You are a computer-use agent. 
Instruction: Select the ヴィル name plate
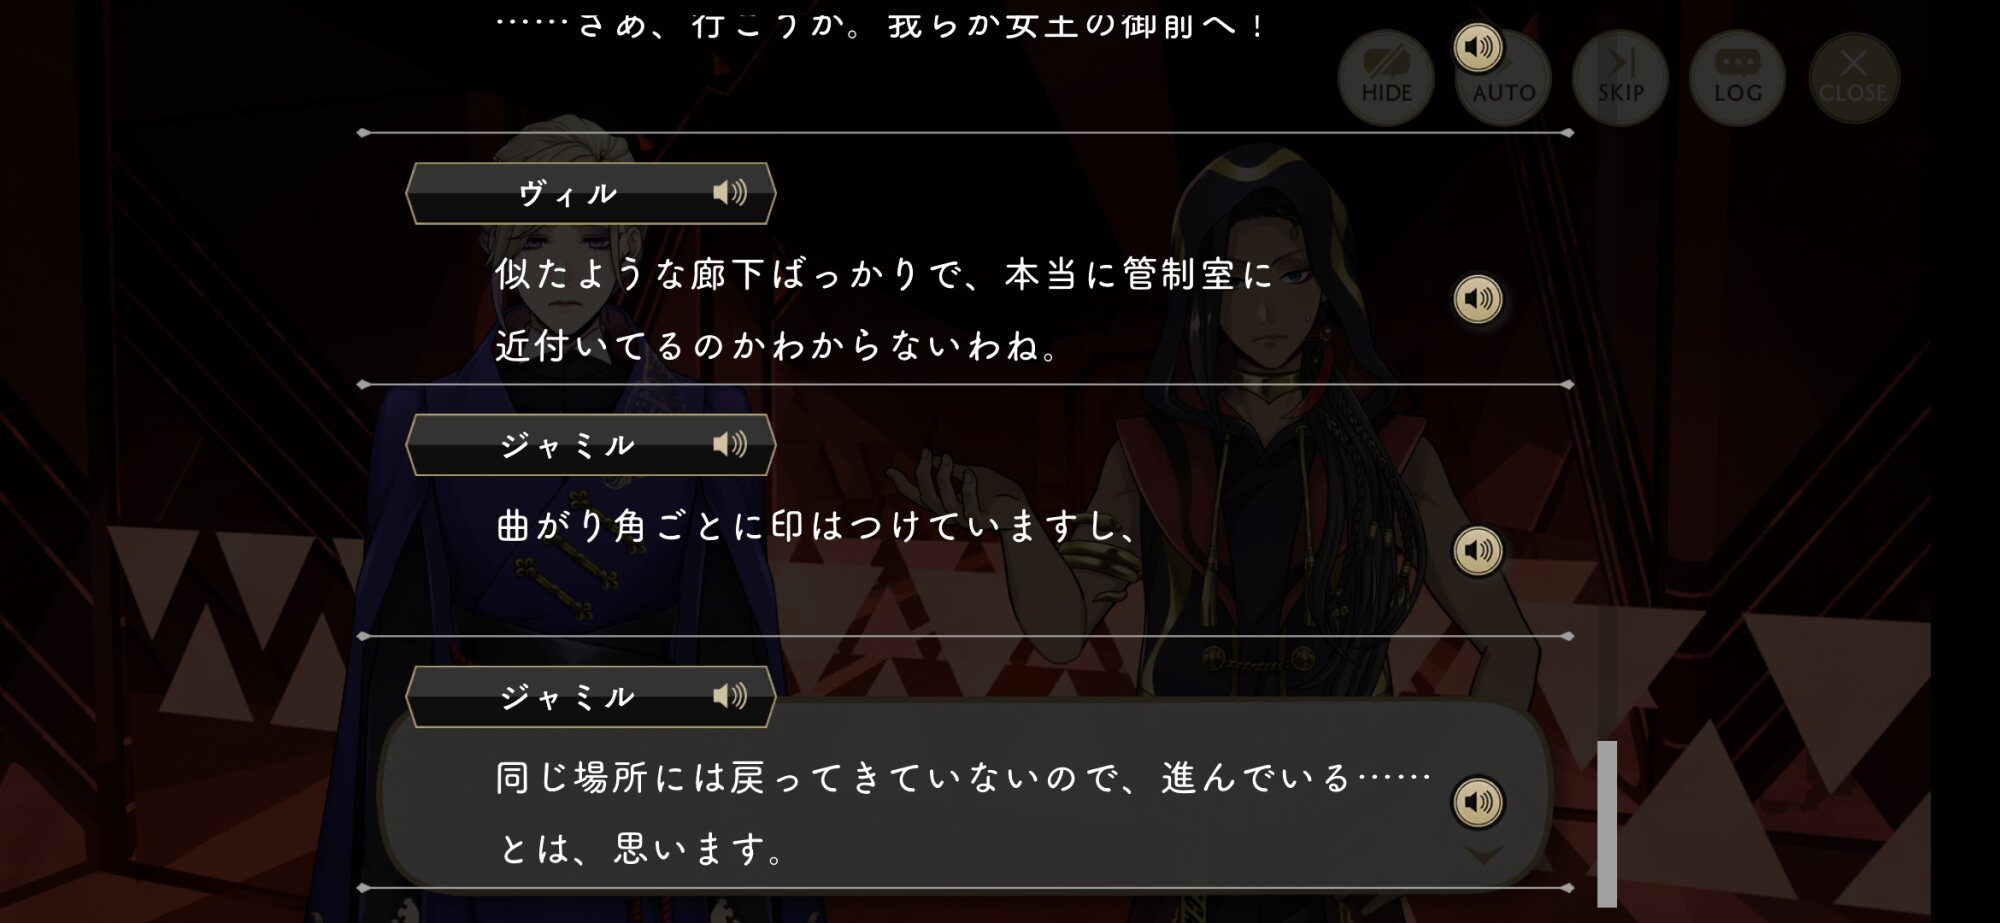(x=590, y=193)
